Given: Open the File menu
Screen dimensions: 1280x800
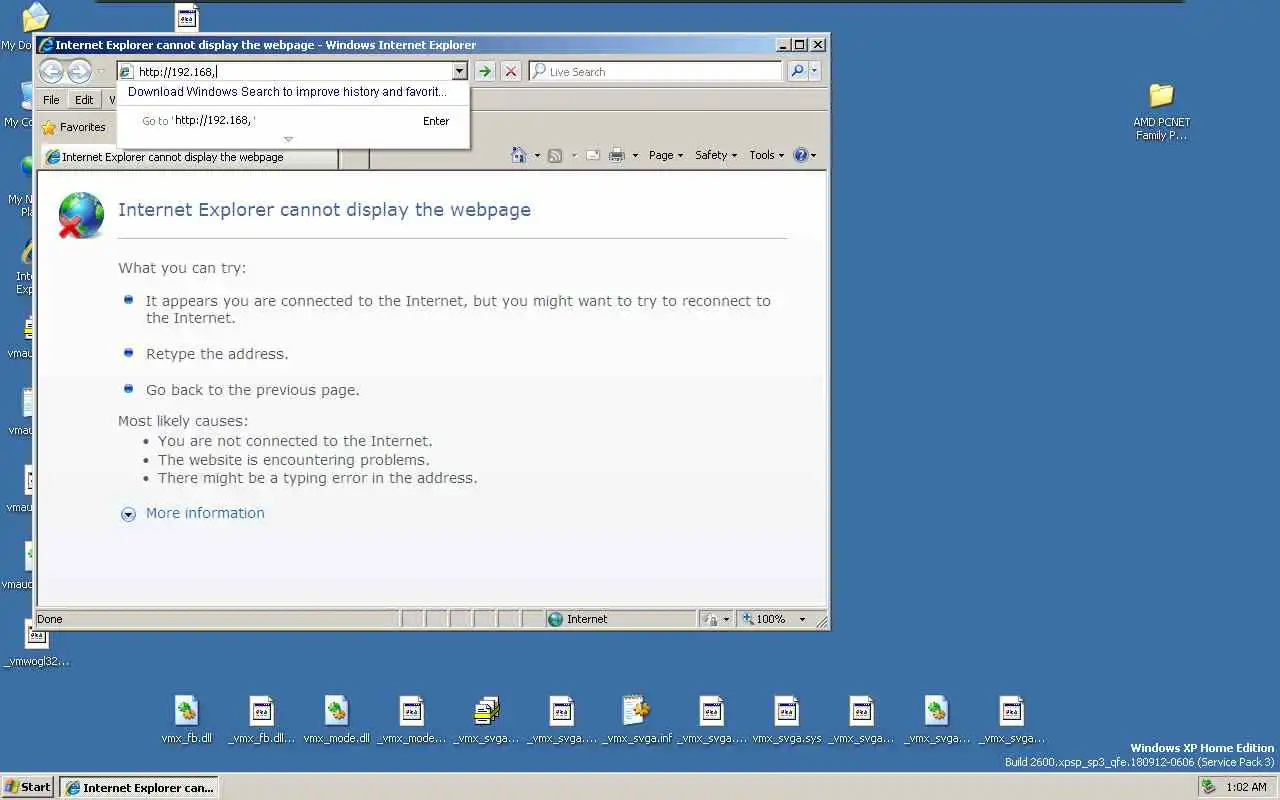Looking at the screenshot, I should tap(51, 100).
